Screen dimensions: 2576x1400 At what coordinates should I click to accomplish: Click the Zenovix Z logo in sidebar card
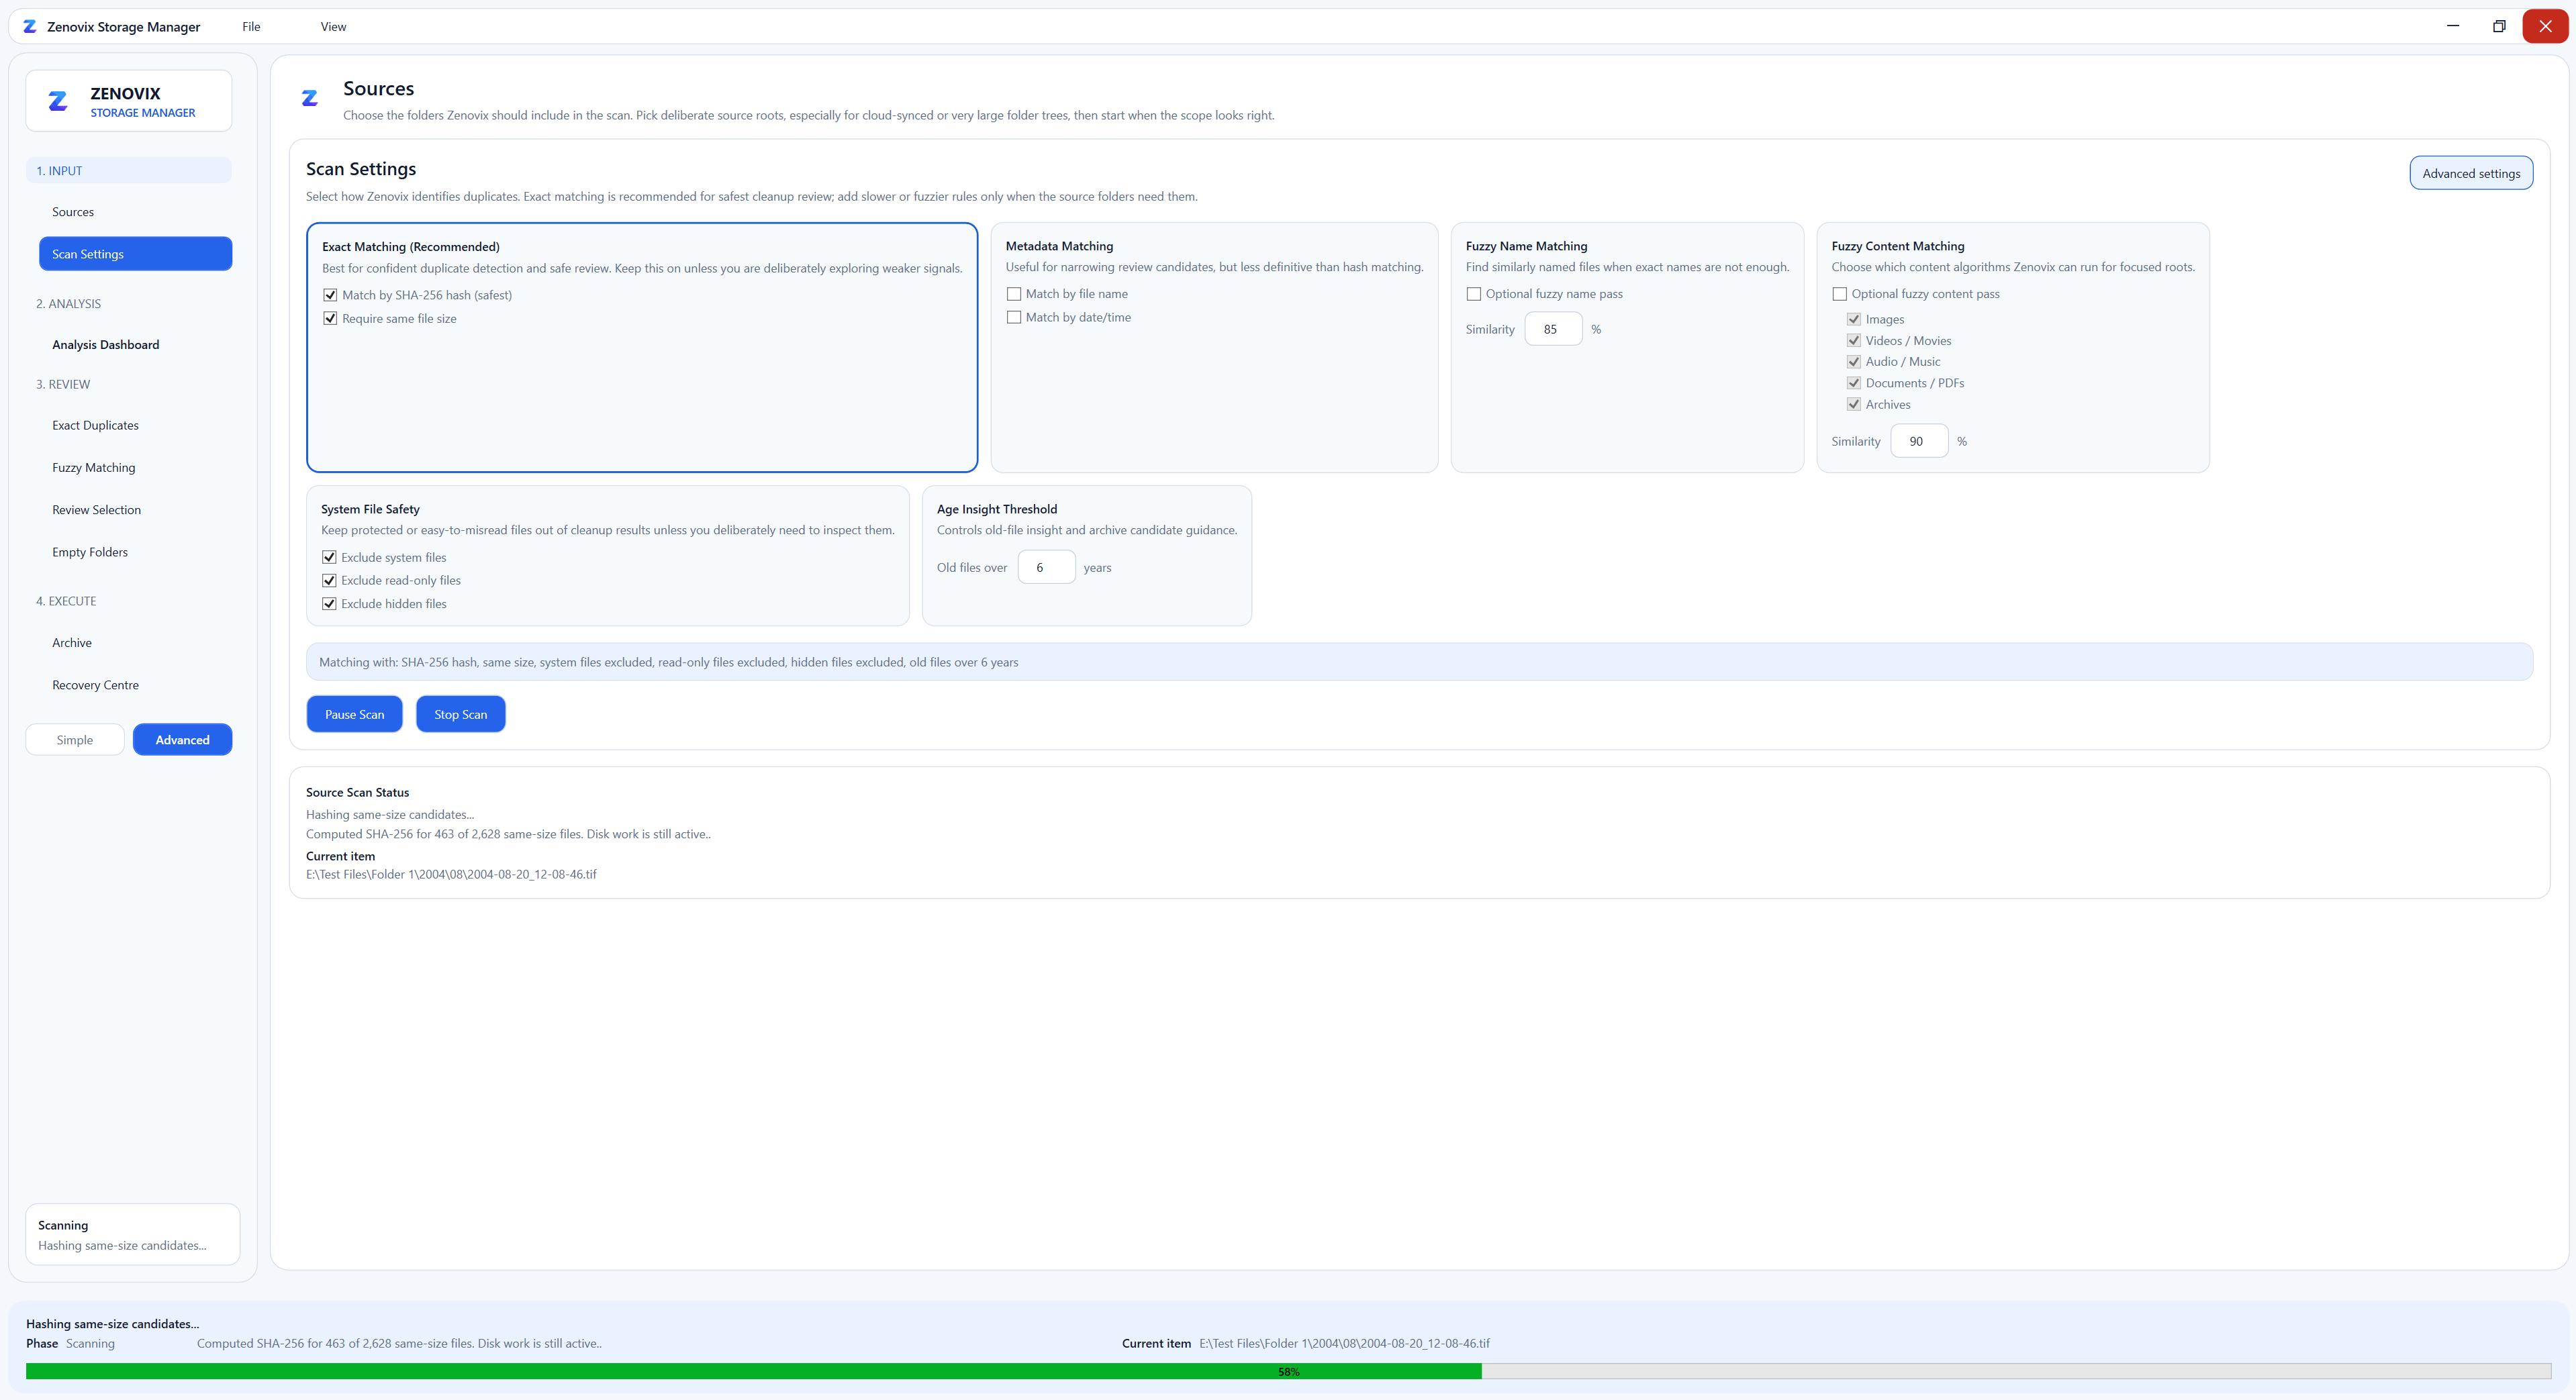(58, 101)
